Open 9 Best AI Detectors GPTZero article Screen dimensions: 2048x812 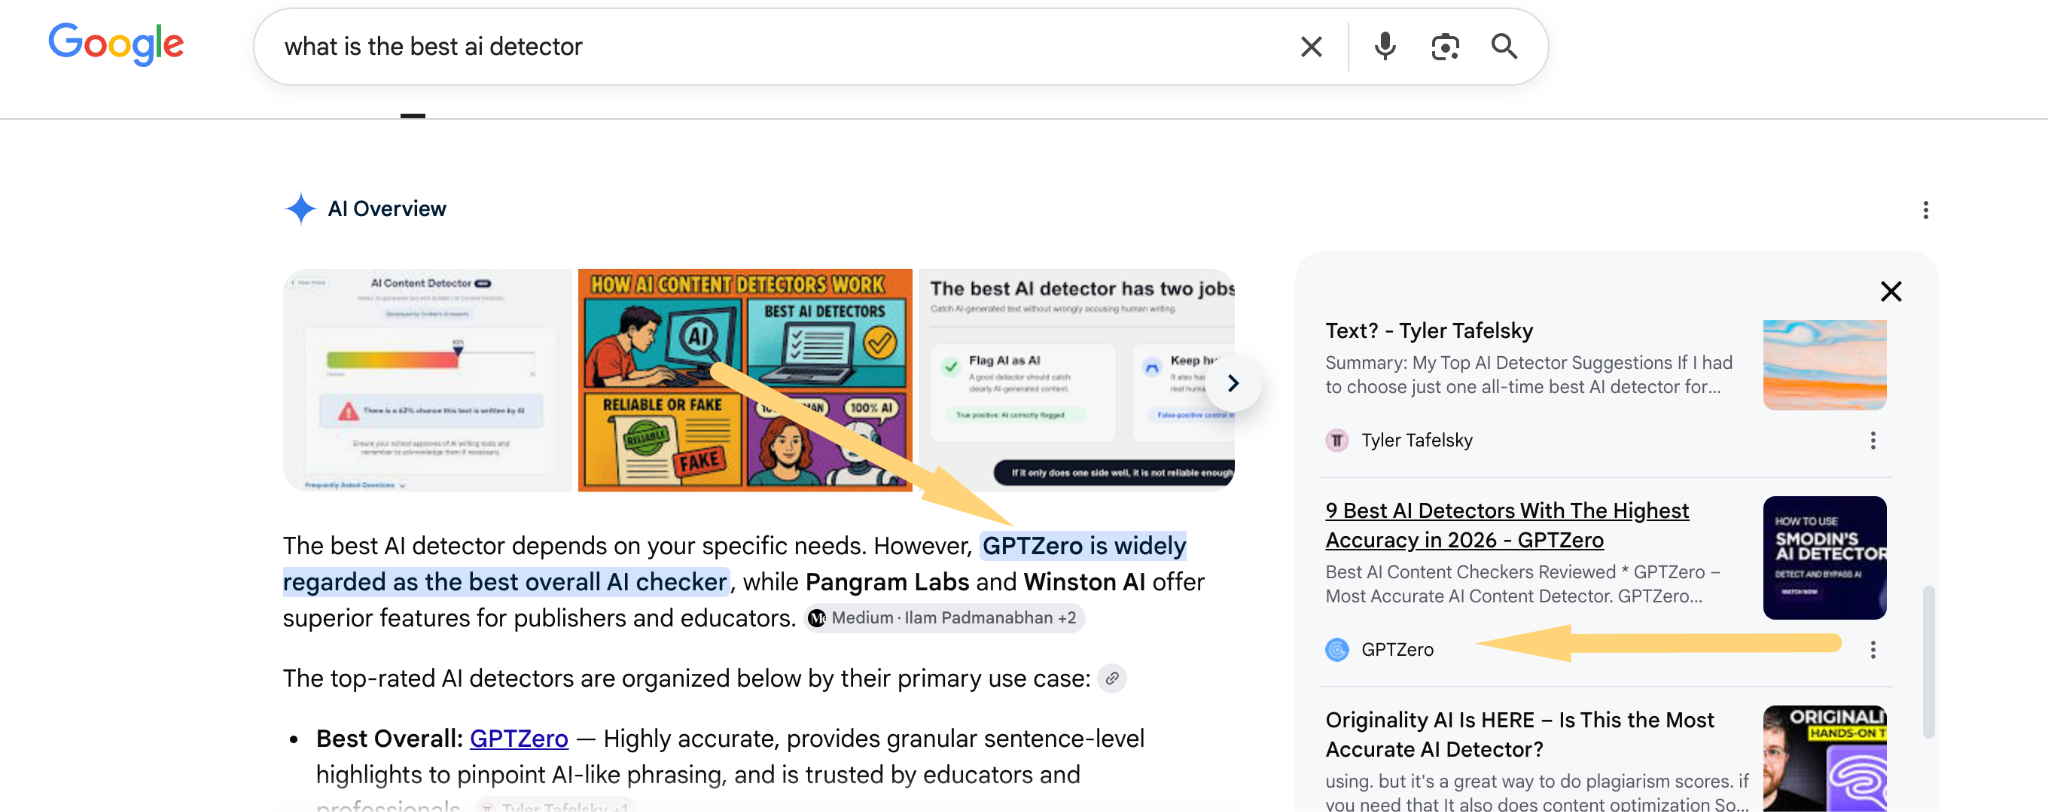pos(1507,525)
